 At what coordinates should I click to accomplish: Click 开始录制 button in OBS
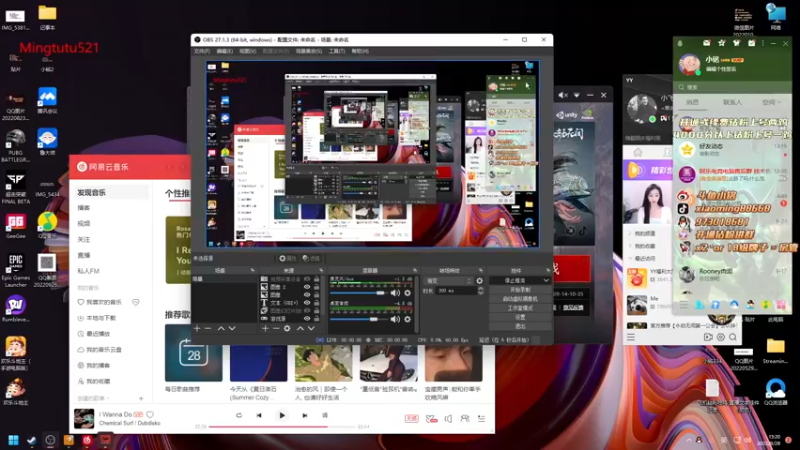tap(520, 290)
